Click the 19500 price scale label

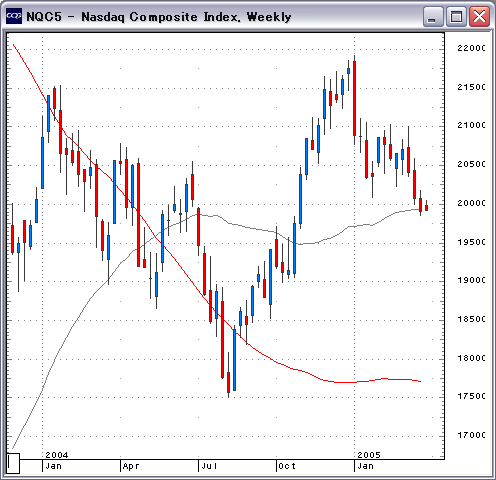pyautogui.click(x=471, y=242)
